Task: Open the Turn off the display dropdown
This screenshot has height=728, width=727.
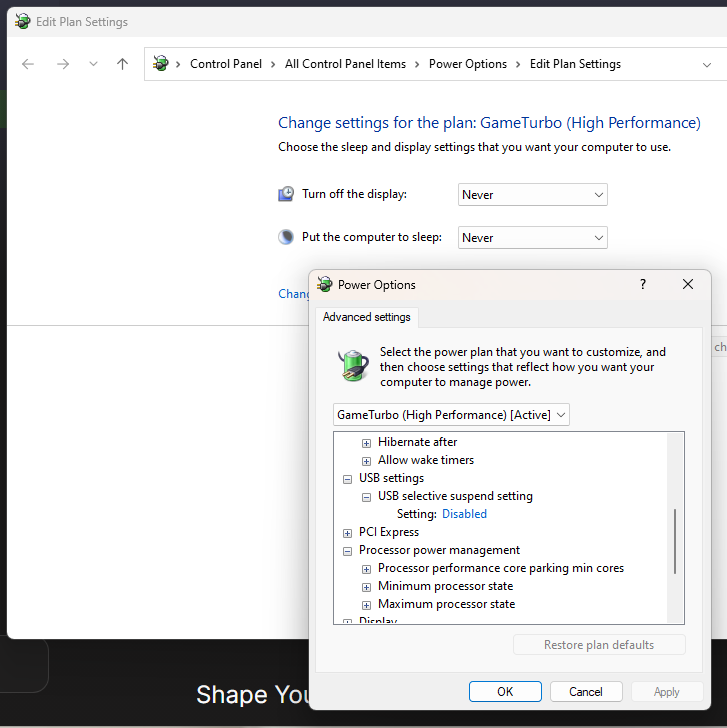Action: [x=532, y=195]
